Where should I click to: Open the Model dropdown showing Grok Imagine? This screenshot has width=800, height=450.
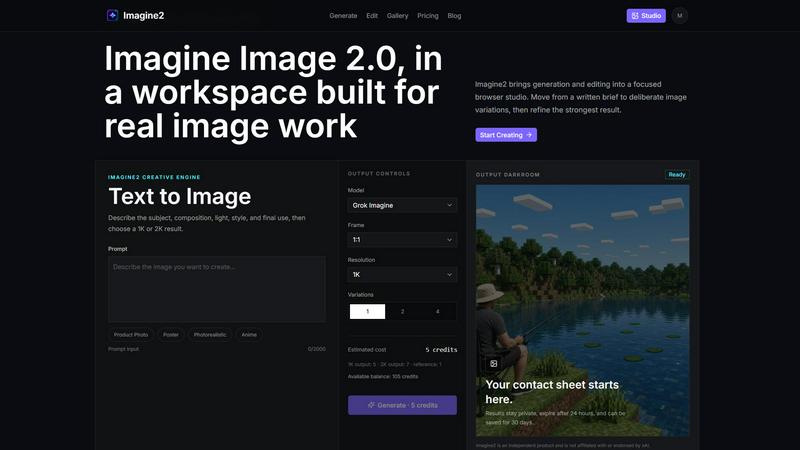(x=402, y=205)
